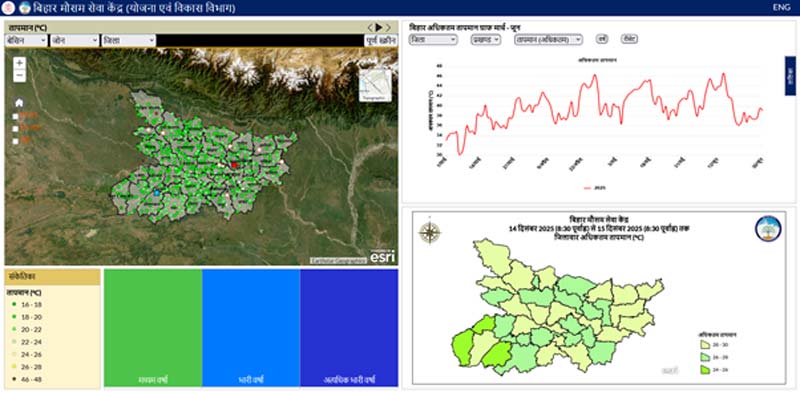Toggle the third map layer checkbox

click(x=15, y=141)
